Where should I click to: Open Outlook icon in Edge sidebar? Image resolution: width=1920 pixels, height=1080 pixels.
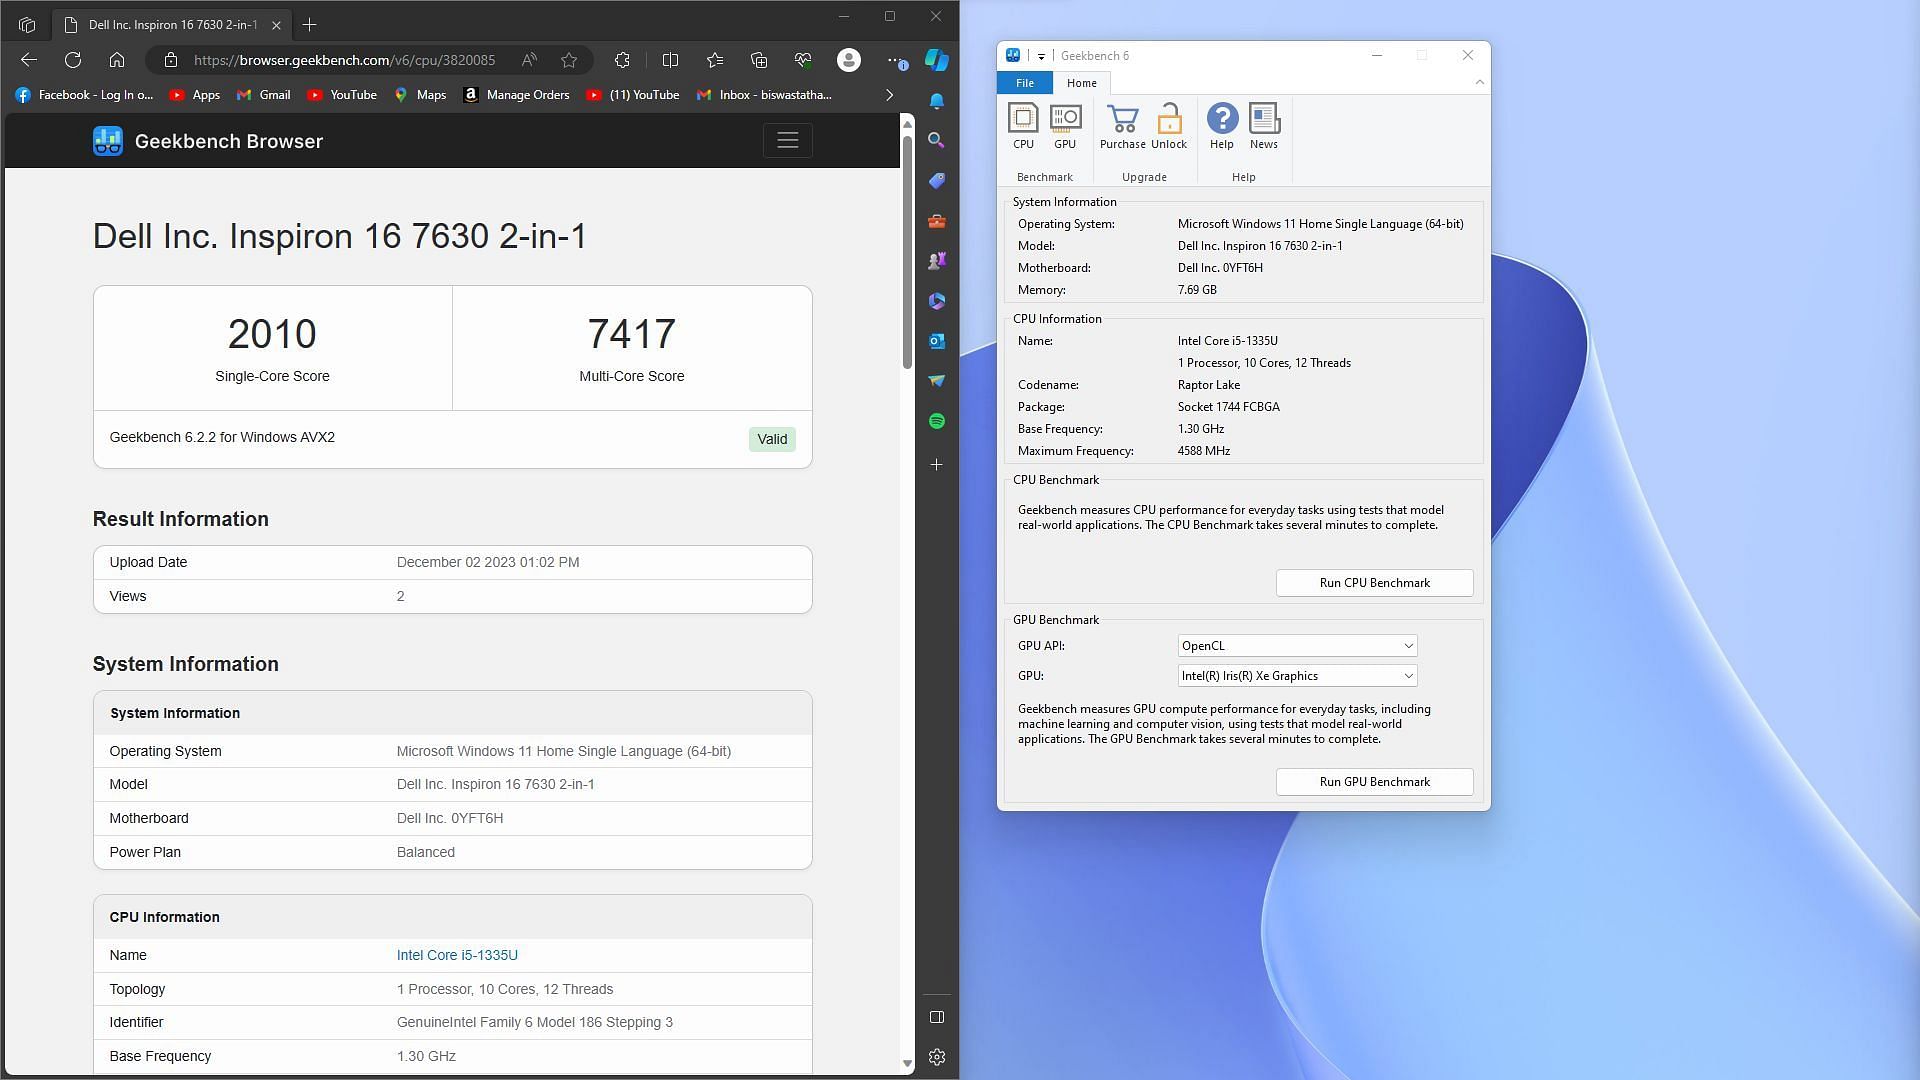[936, 341]
